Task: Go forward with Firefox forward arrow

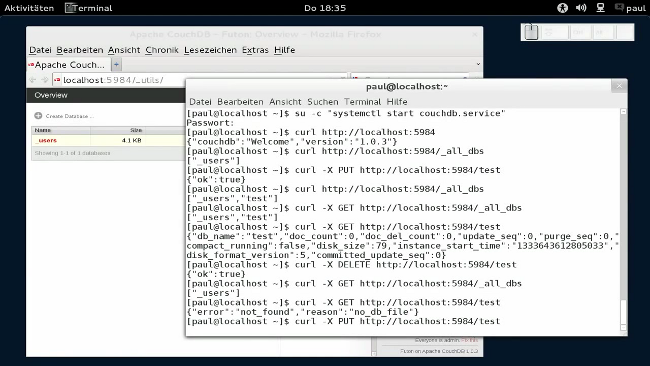Action: click(44, 80)
